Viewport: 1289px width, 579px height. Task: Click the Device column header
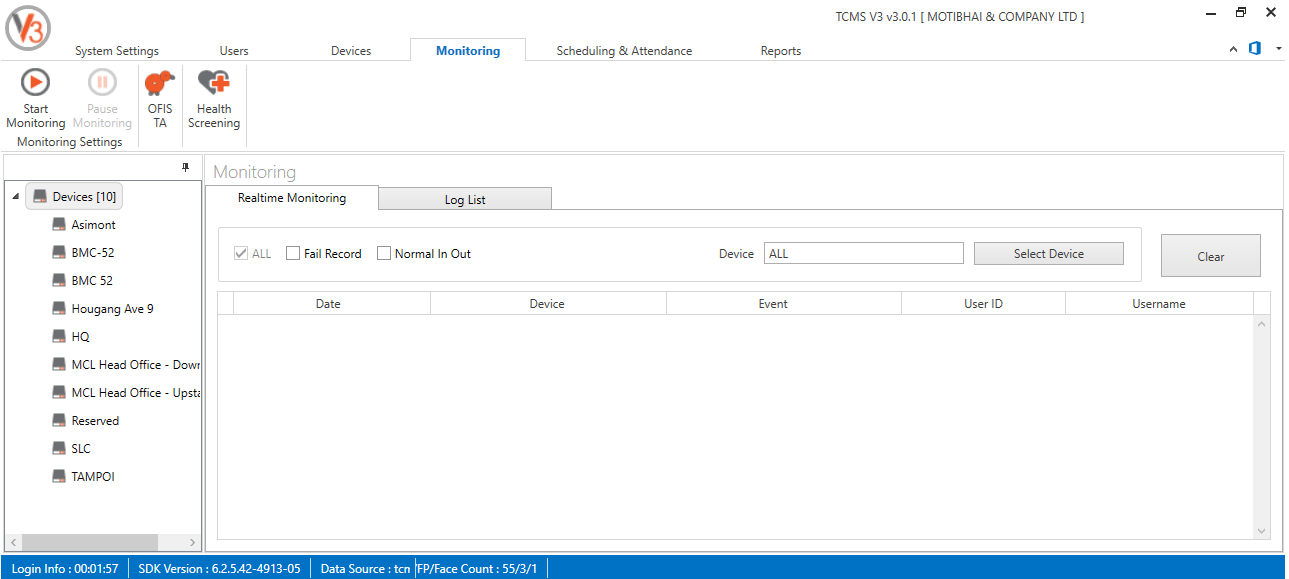click(547, 304)
